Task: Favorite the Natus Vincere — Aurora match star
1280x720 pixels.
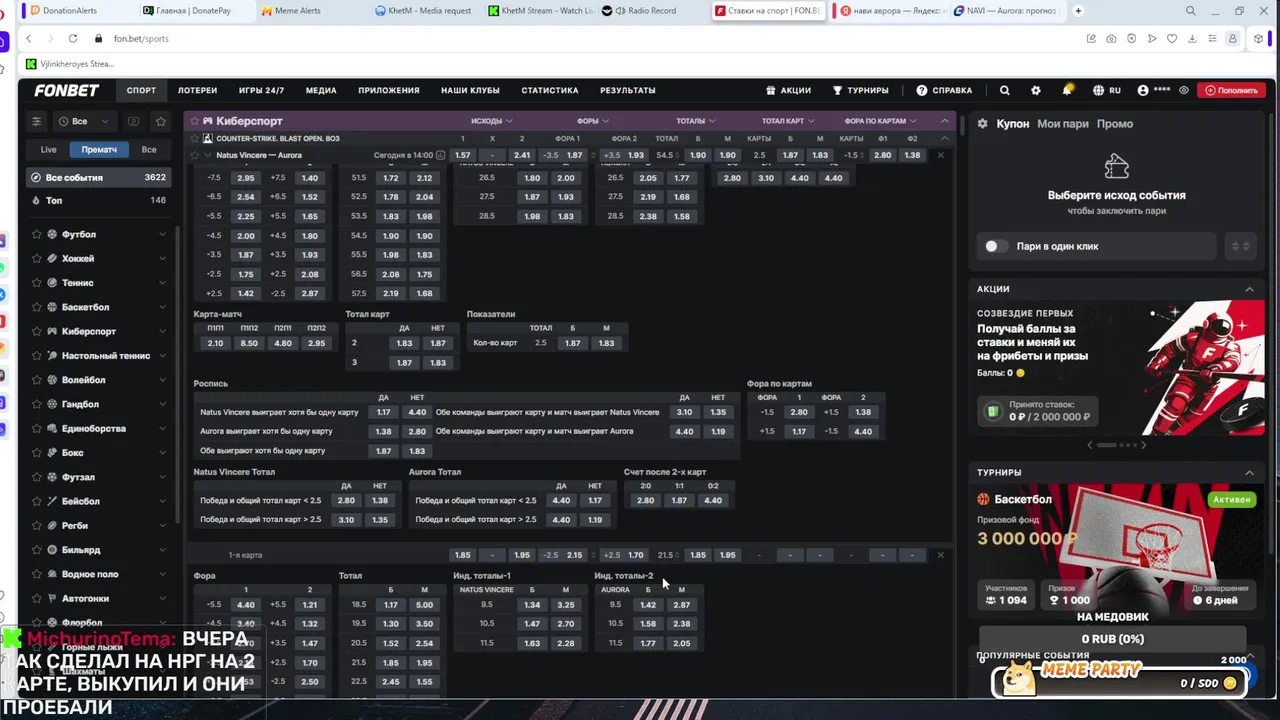Action: click(x=193, y=155)
